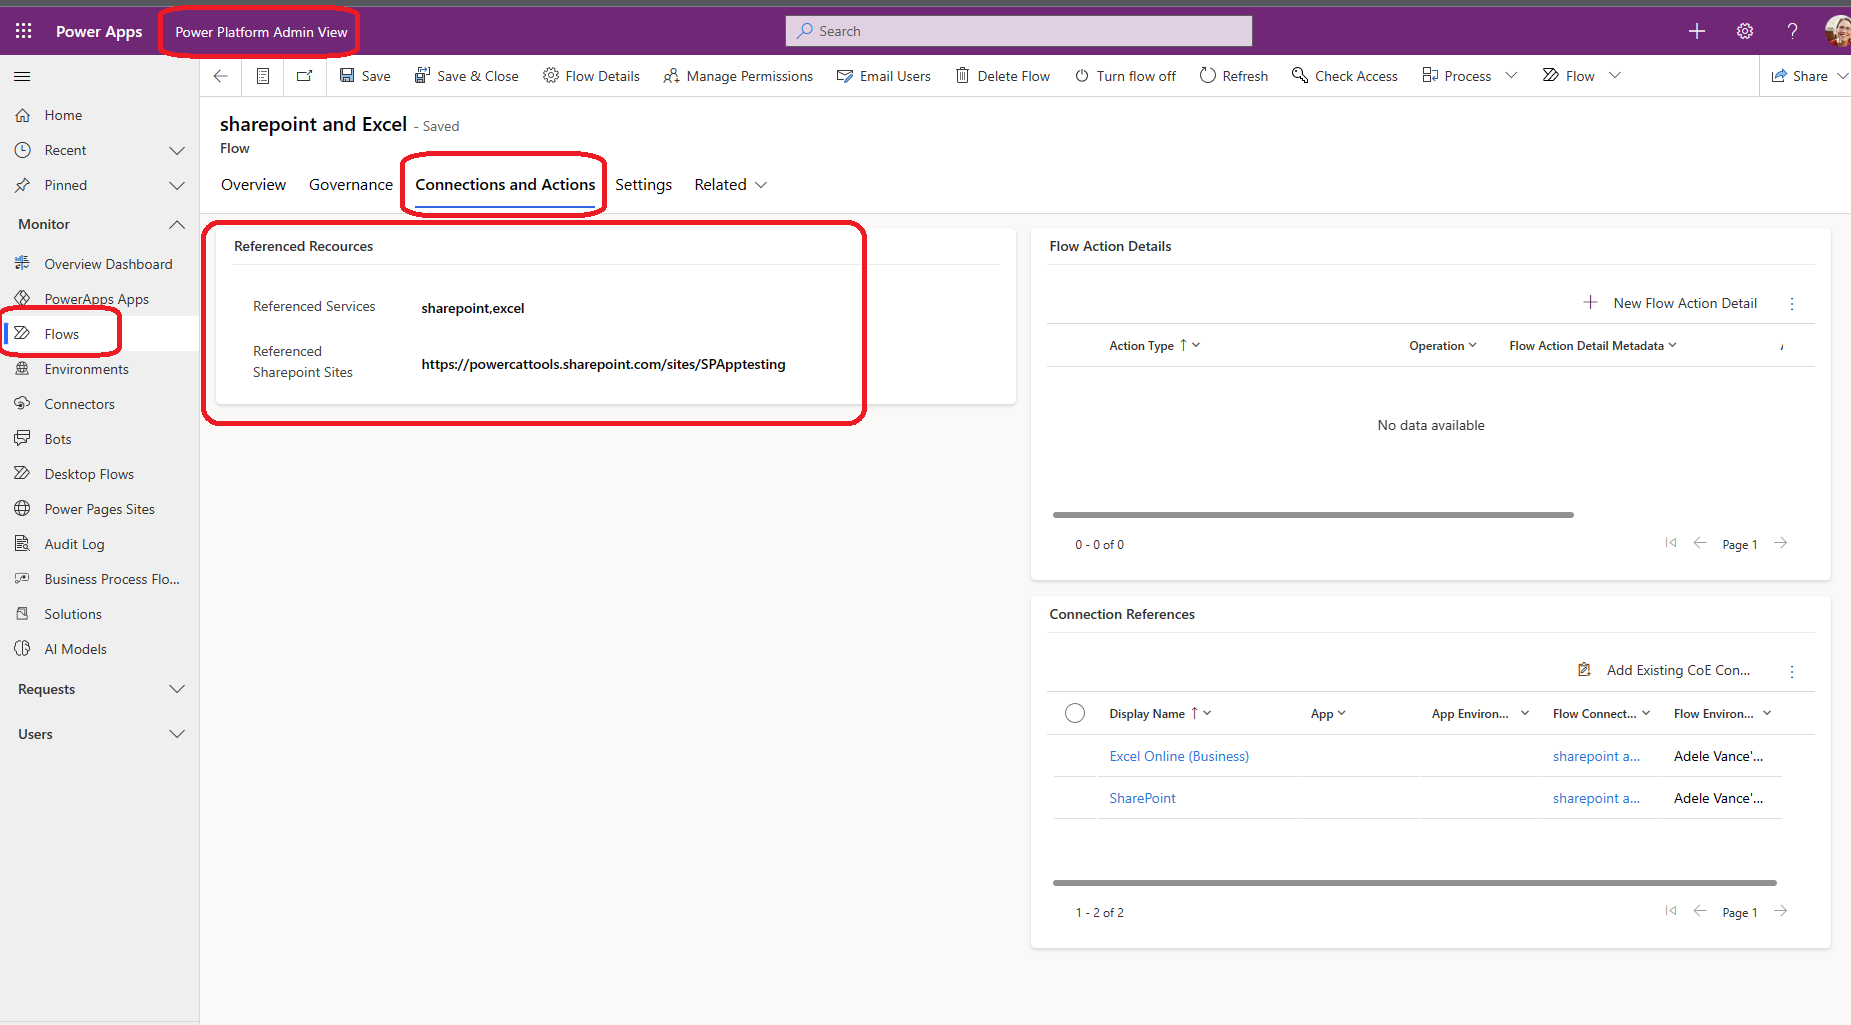The width and height of the screenshot is (1851, 1025).
Task: Open Manage Permissions from the toolbar
Action: tap(738, 75)
